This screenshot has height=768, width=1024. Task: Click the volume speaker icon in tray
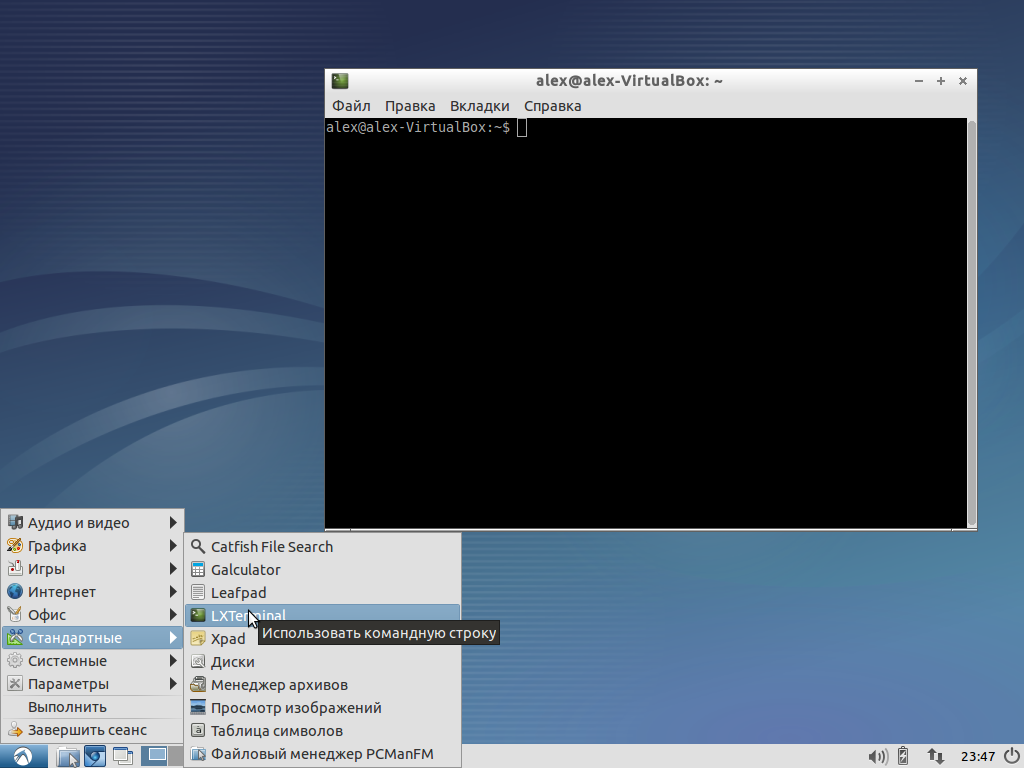877,756
